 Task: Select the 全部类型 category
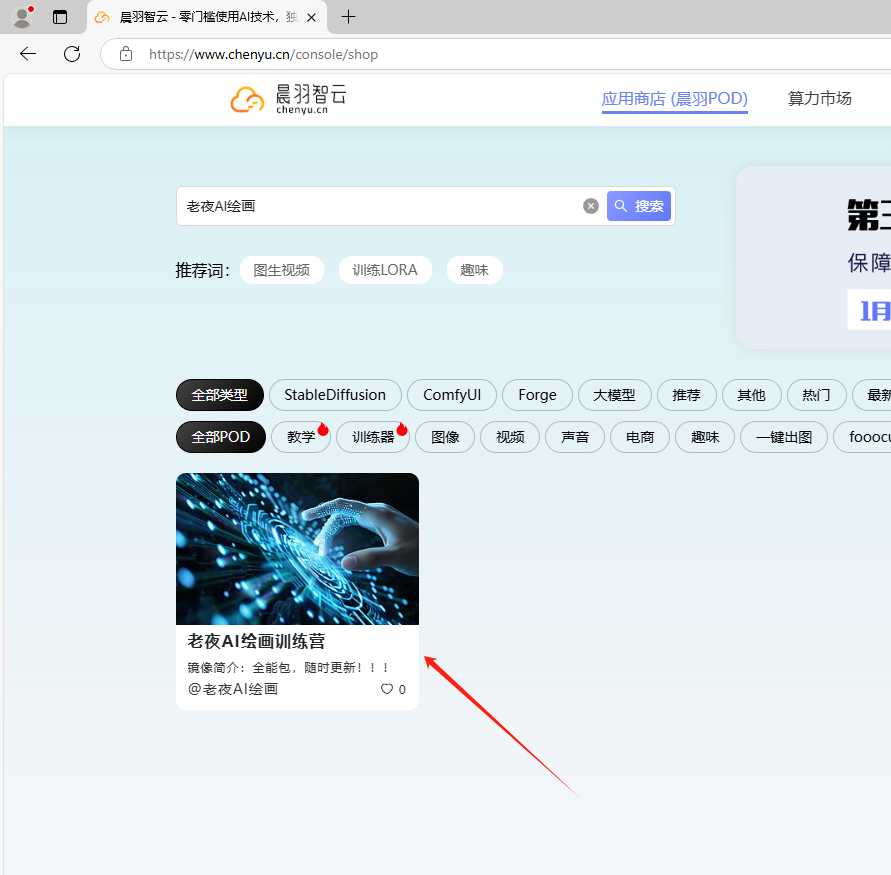pos(219,395)
